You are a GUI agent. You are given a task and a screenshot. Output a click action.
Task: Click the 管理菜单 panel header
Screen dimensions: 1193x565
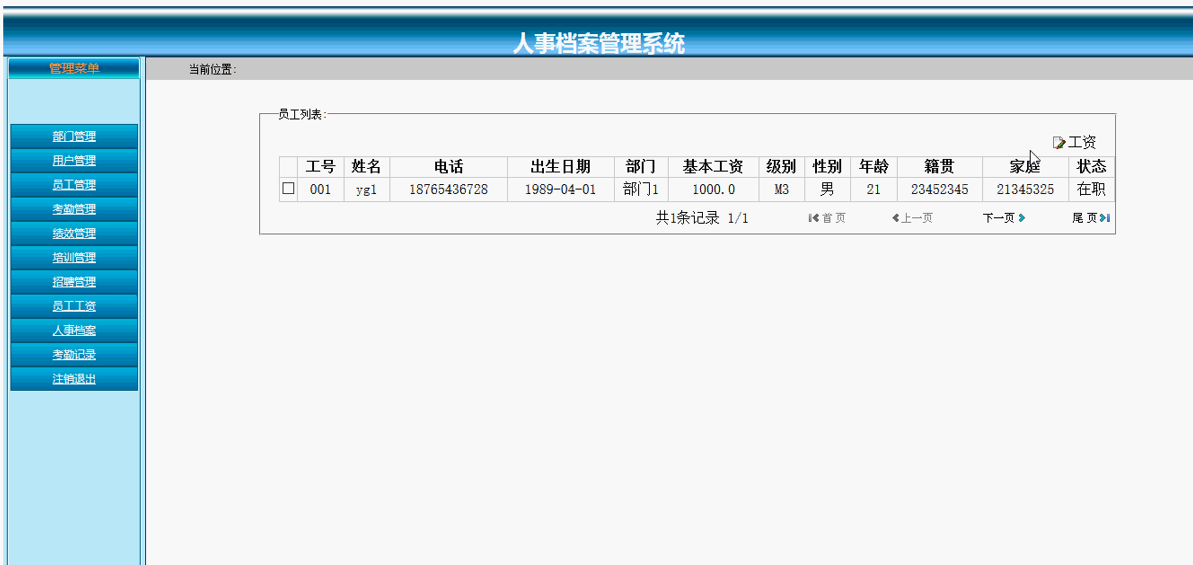click(74, 68)
